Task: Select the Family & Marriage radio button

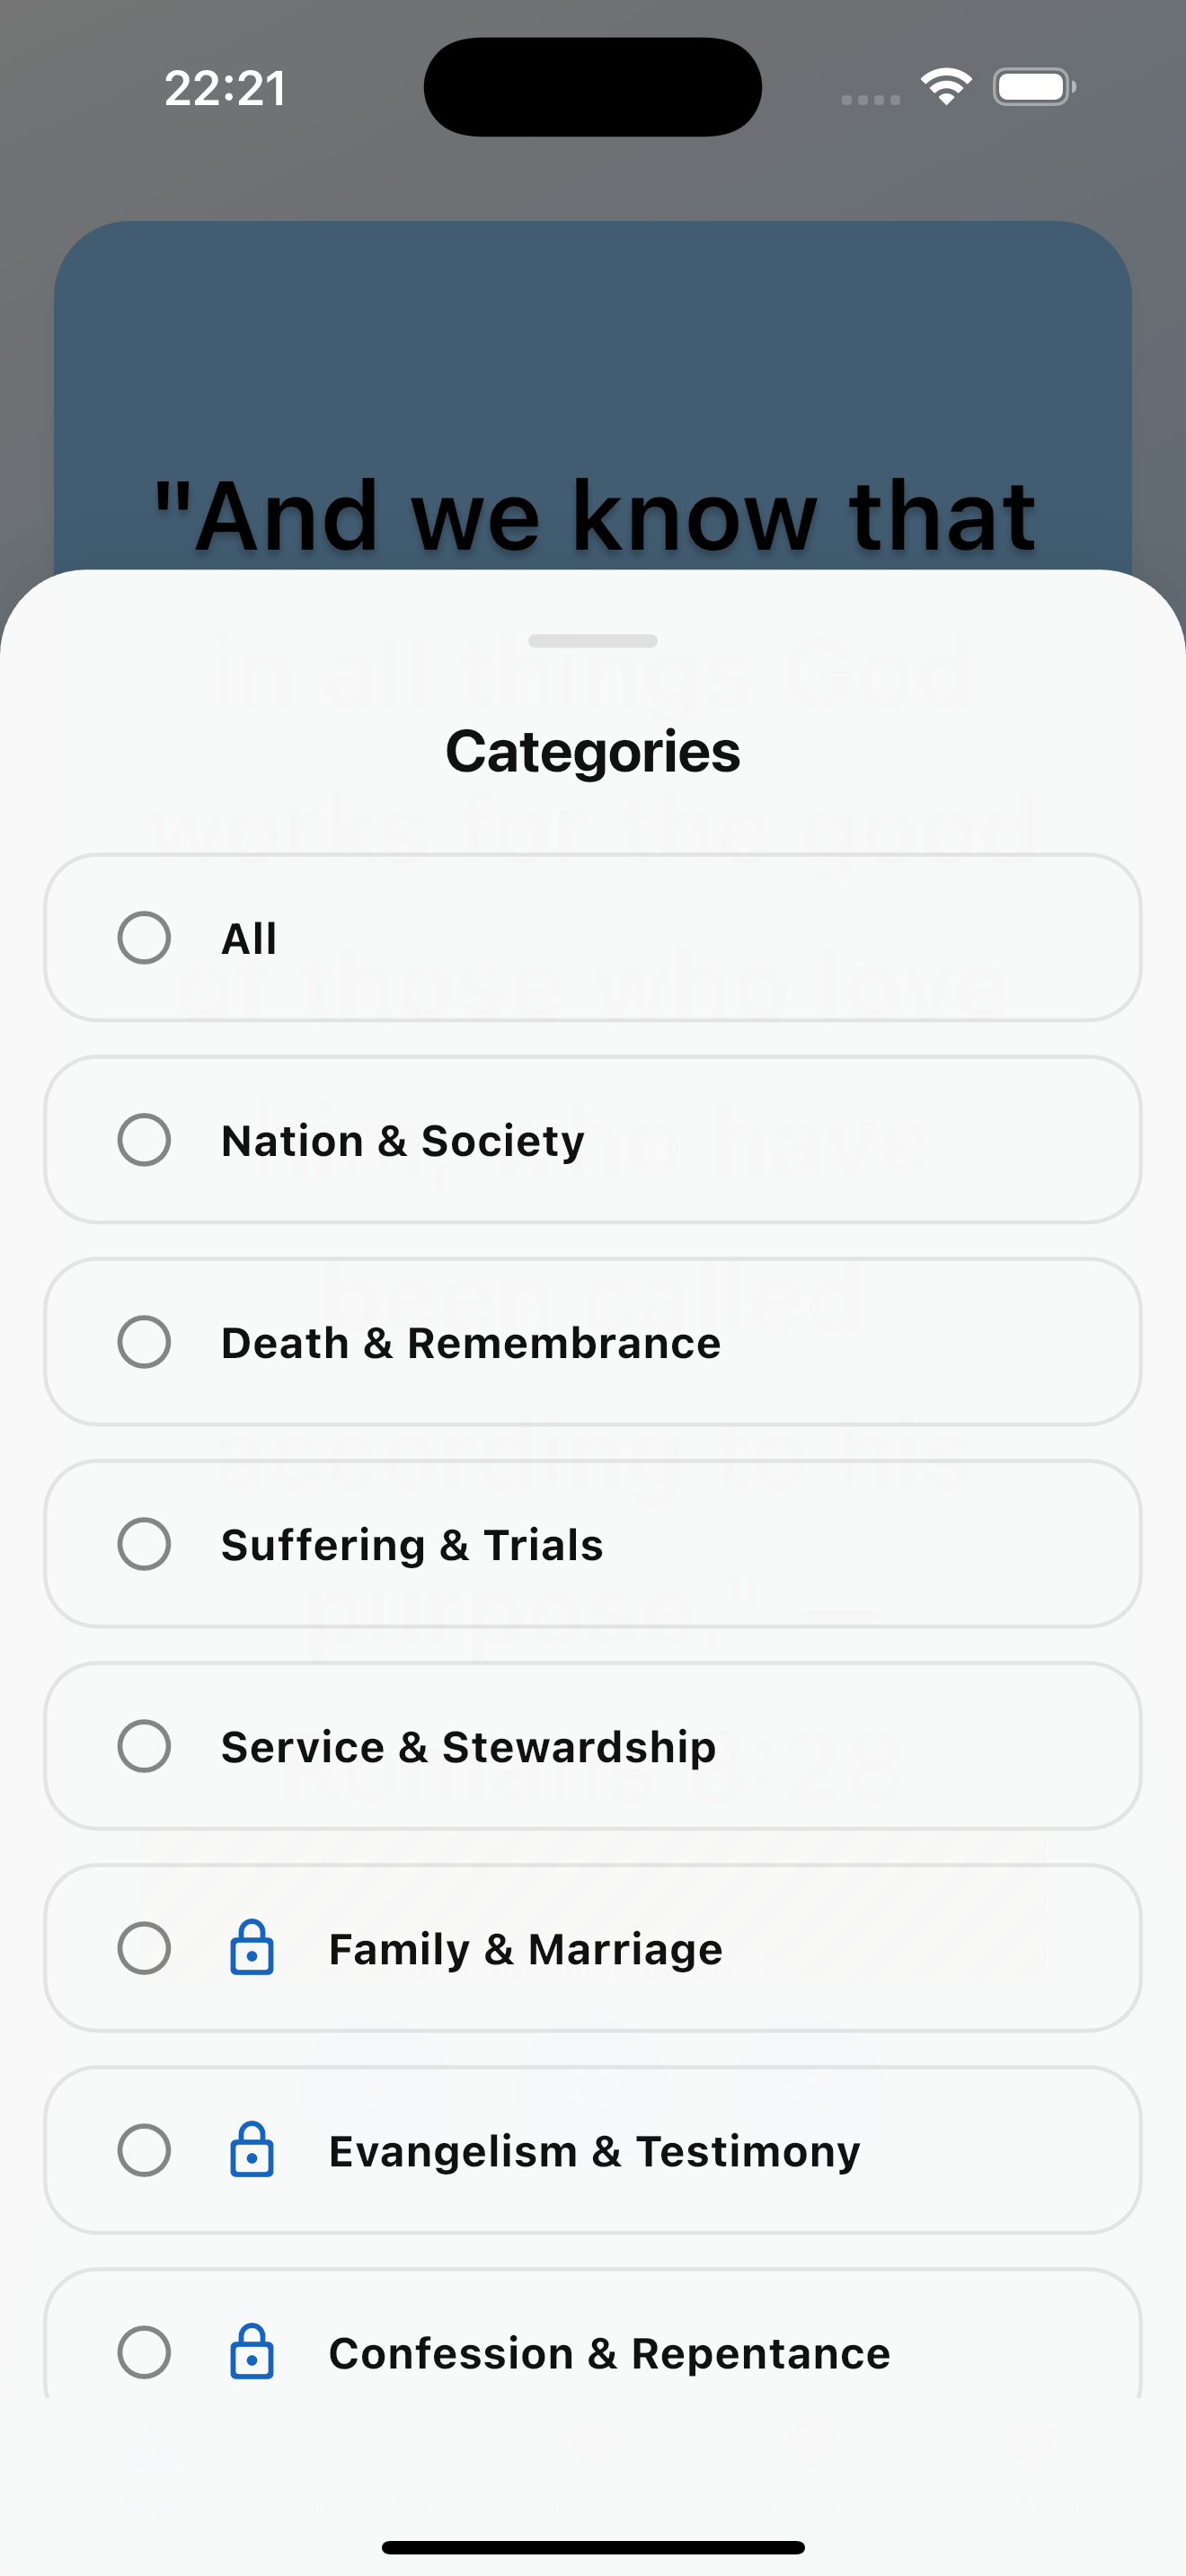Action: [x=144, y=1947]
